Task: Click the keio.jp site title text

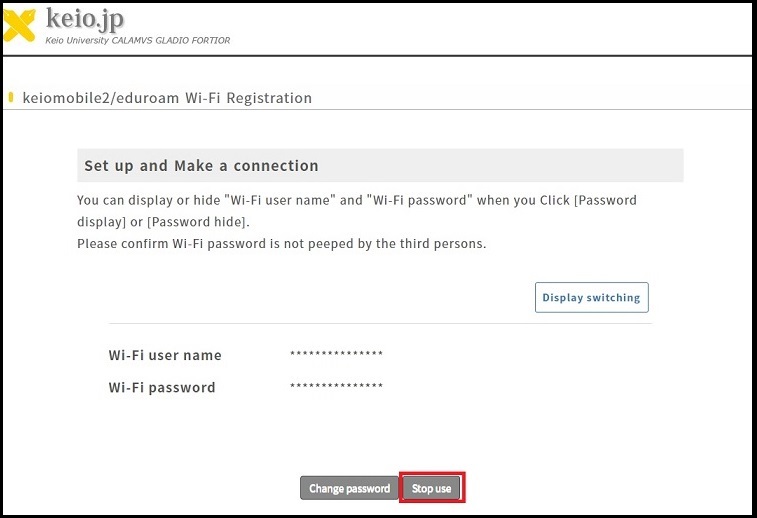Action: 85,19
